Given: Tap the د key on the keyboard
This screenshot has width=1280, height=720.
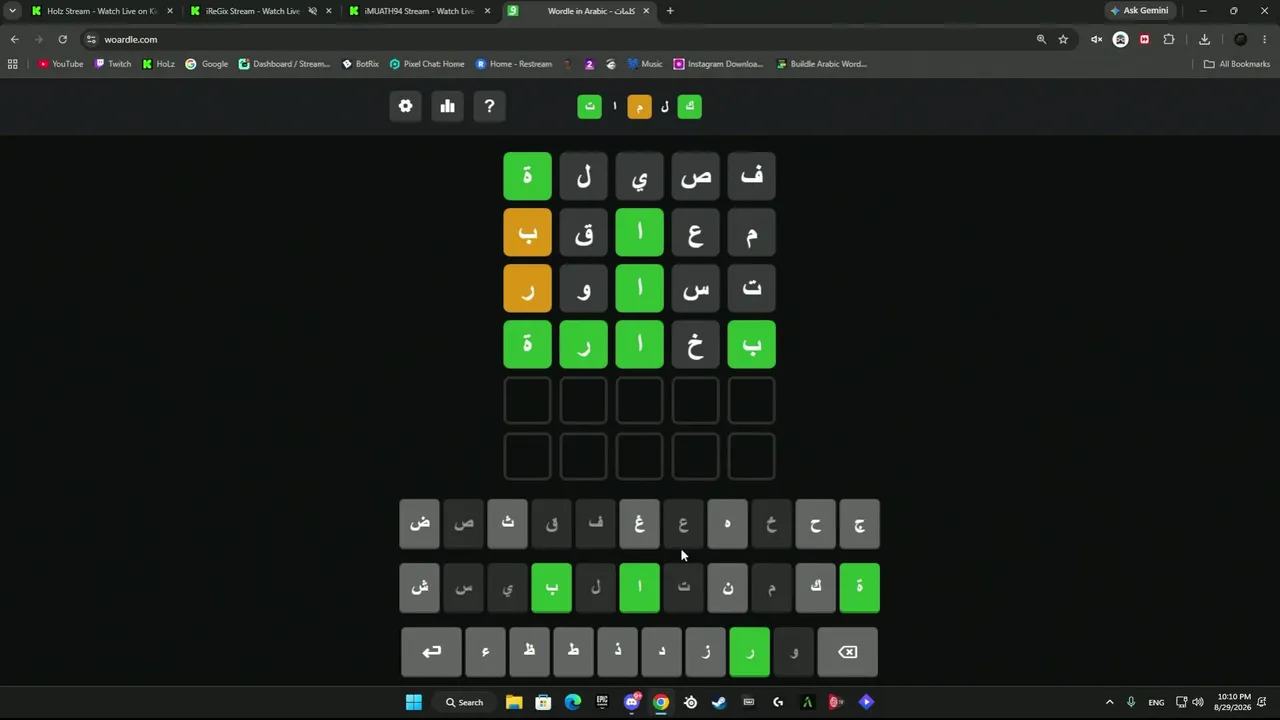Looking at the screenshot, I should (x=661, y=652).
